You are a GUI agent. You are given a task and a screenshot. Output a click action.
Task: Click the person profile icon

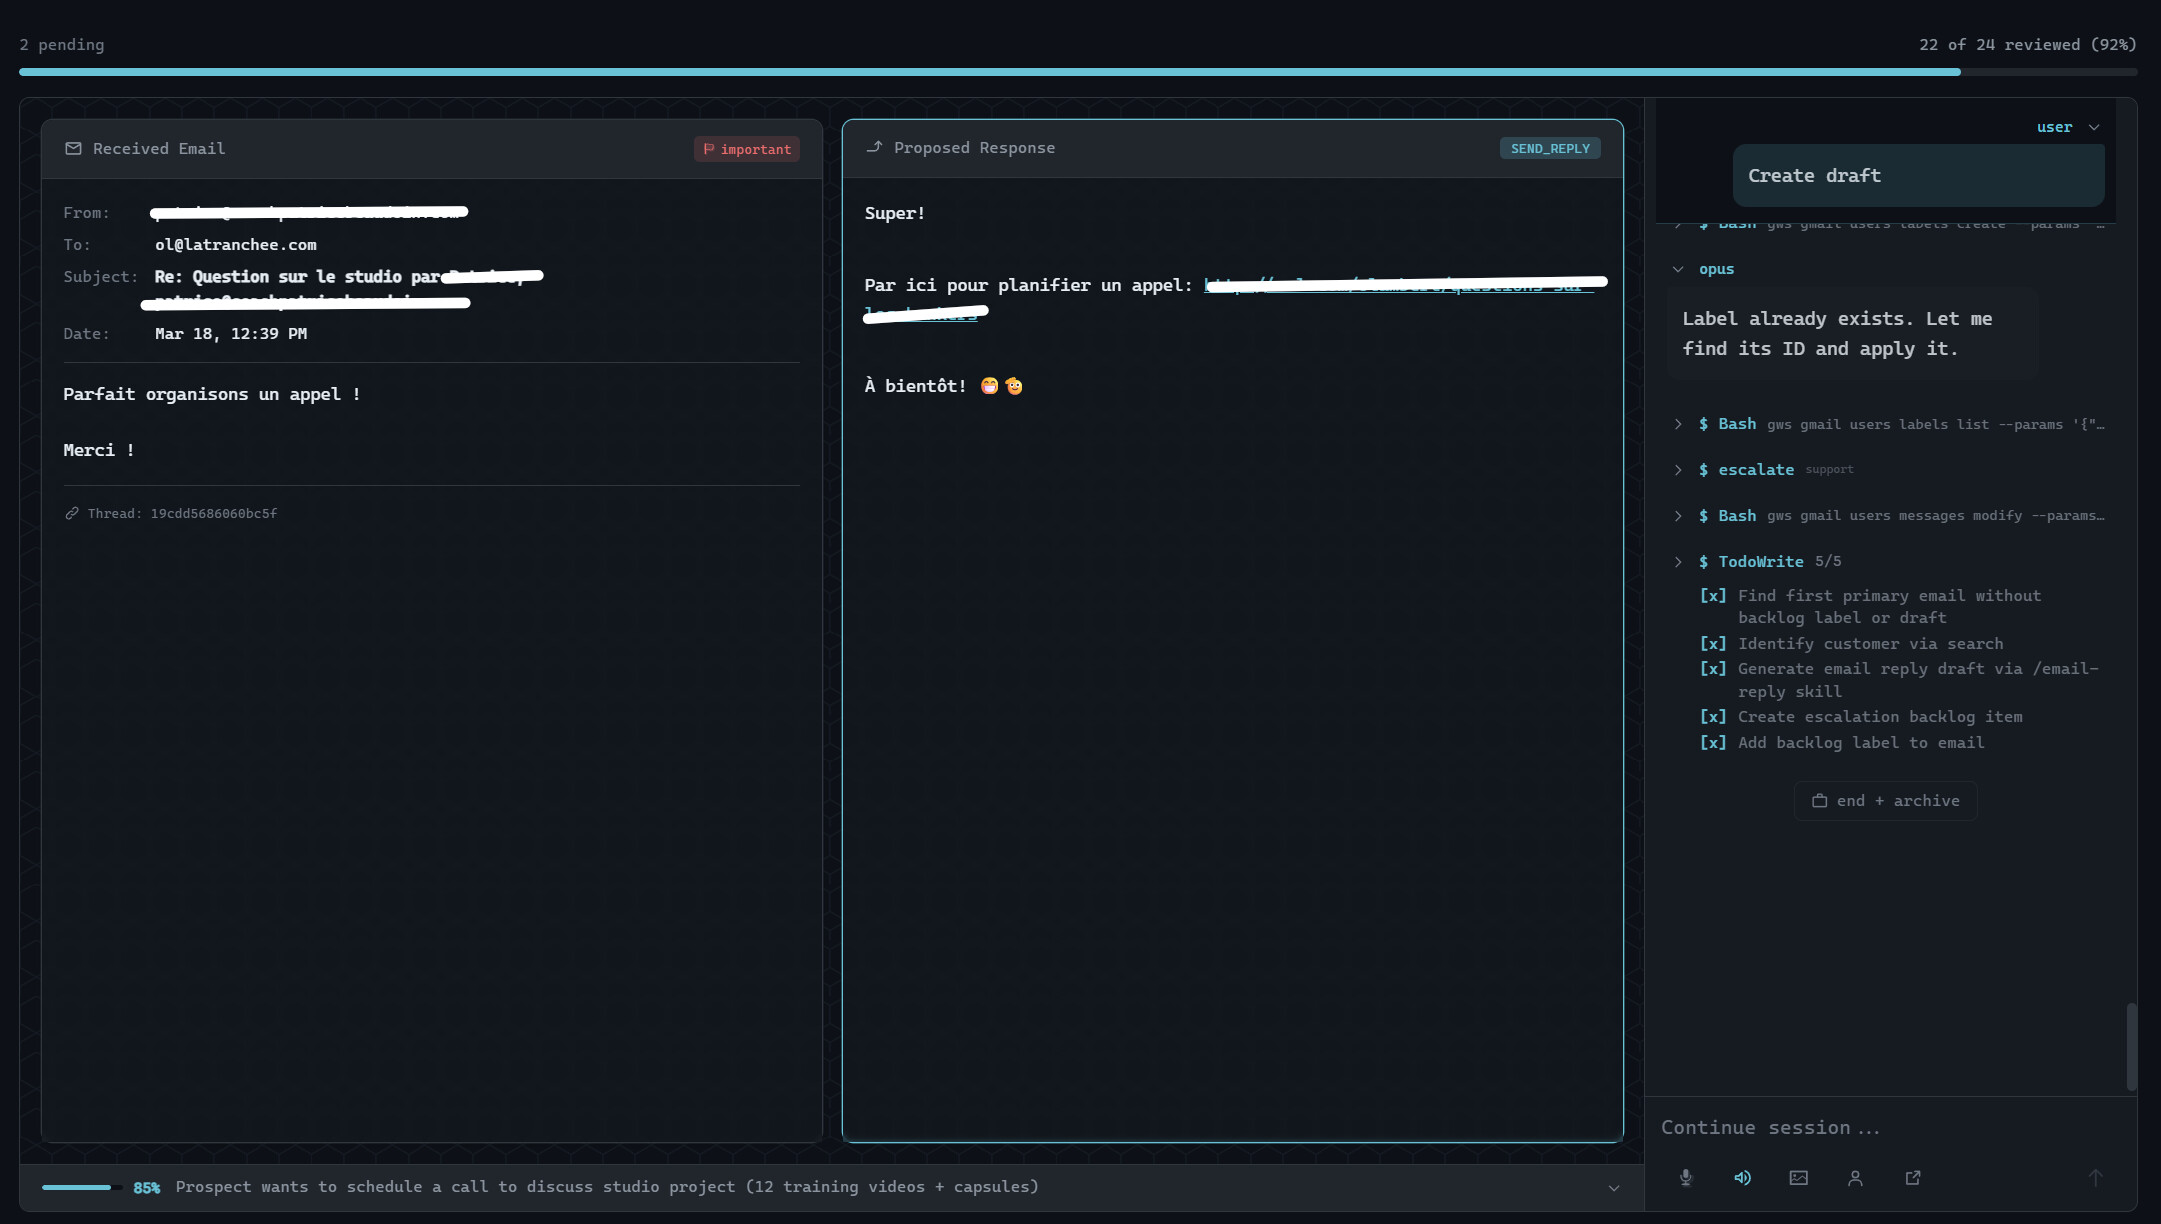coord(1855,1178)
